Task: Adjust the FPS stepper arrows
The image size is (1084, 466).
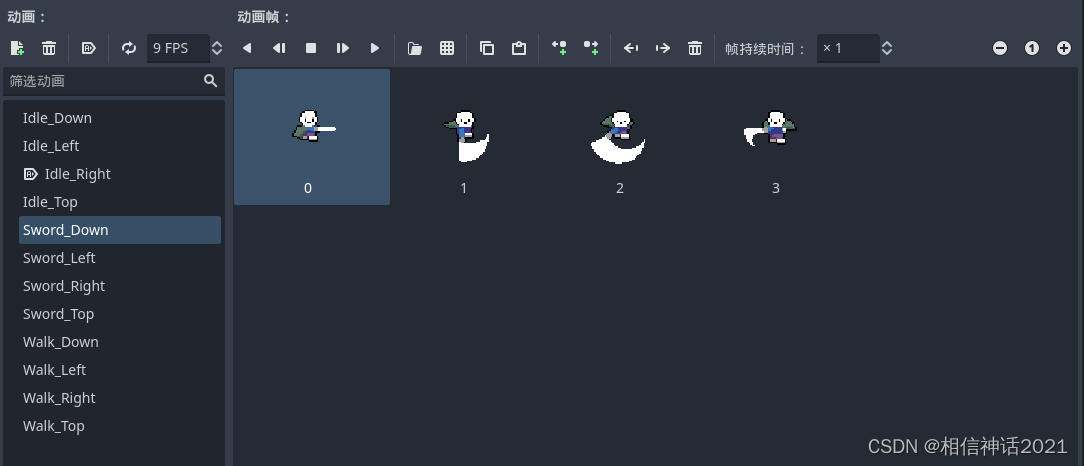Action: point(217,48)
